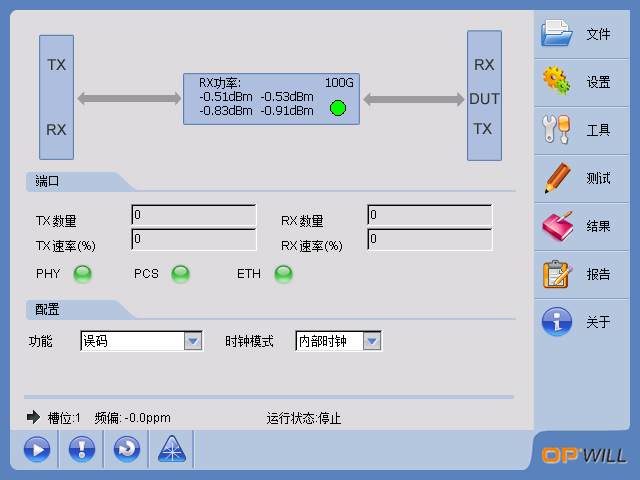Open the 文件 menu label
This screenshot has height=480, width=640.
(598, 34)
